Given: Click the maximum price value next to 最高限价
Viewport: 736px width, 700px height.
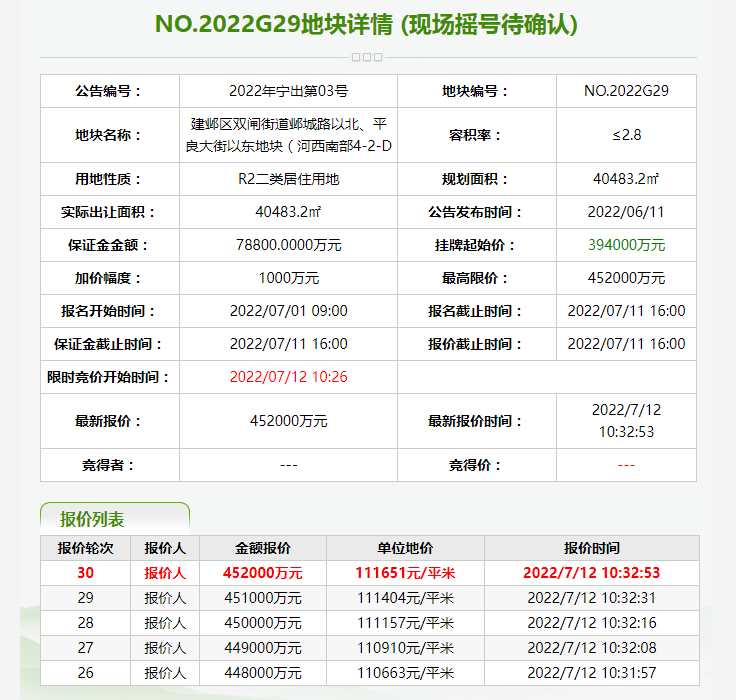Looking at the screenshot, I should (626, 278).
